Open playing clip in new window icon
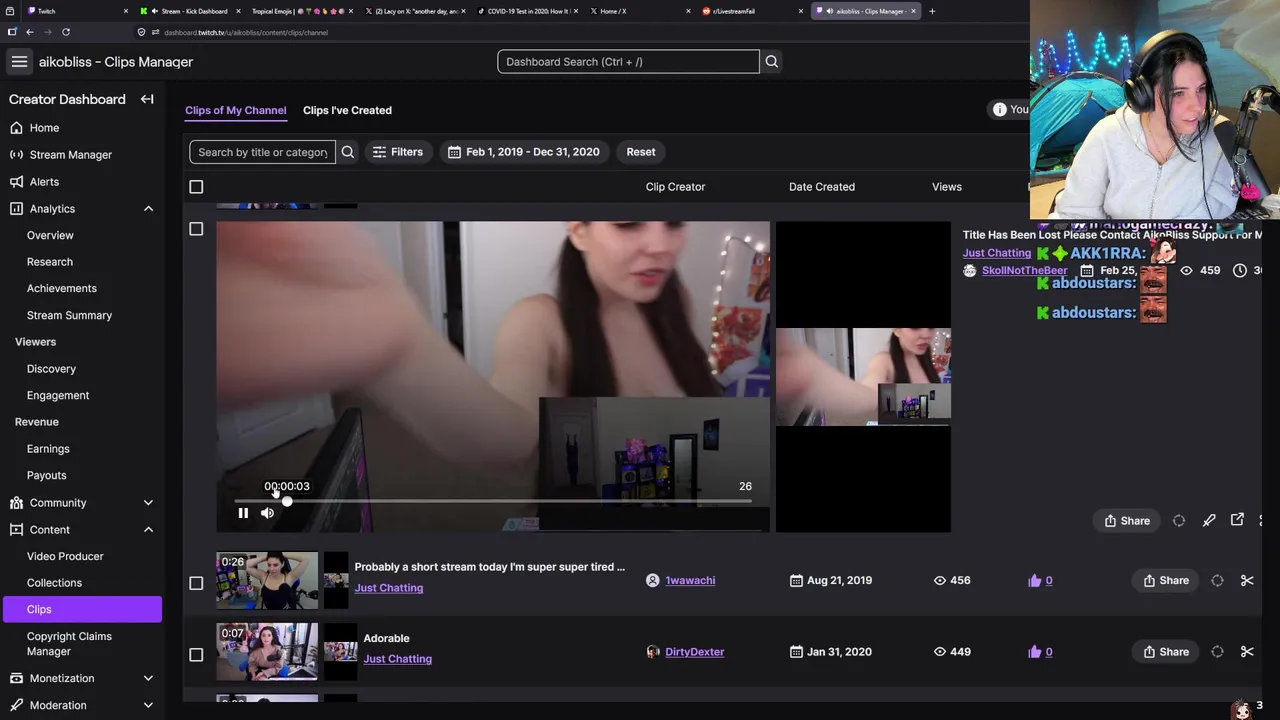The width and height of the screenshot is (1280, 720). (1237, 520)
